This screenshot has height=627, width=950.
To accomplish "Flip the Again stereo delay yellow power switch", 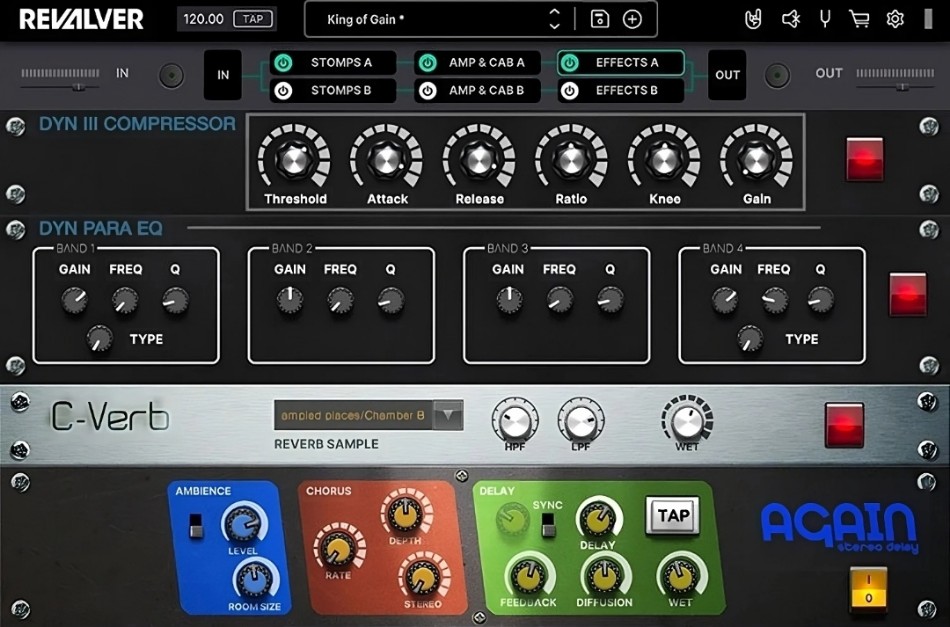I will (868, 587).
